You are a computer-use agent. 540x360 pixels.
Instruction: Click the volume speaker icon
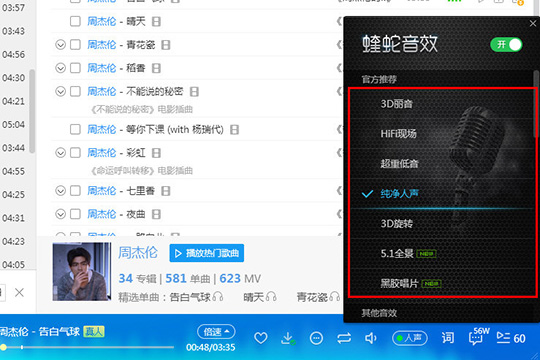pos(371,338)
